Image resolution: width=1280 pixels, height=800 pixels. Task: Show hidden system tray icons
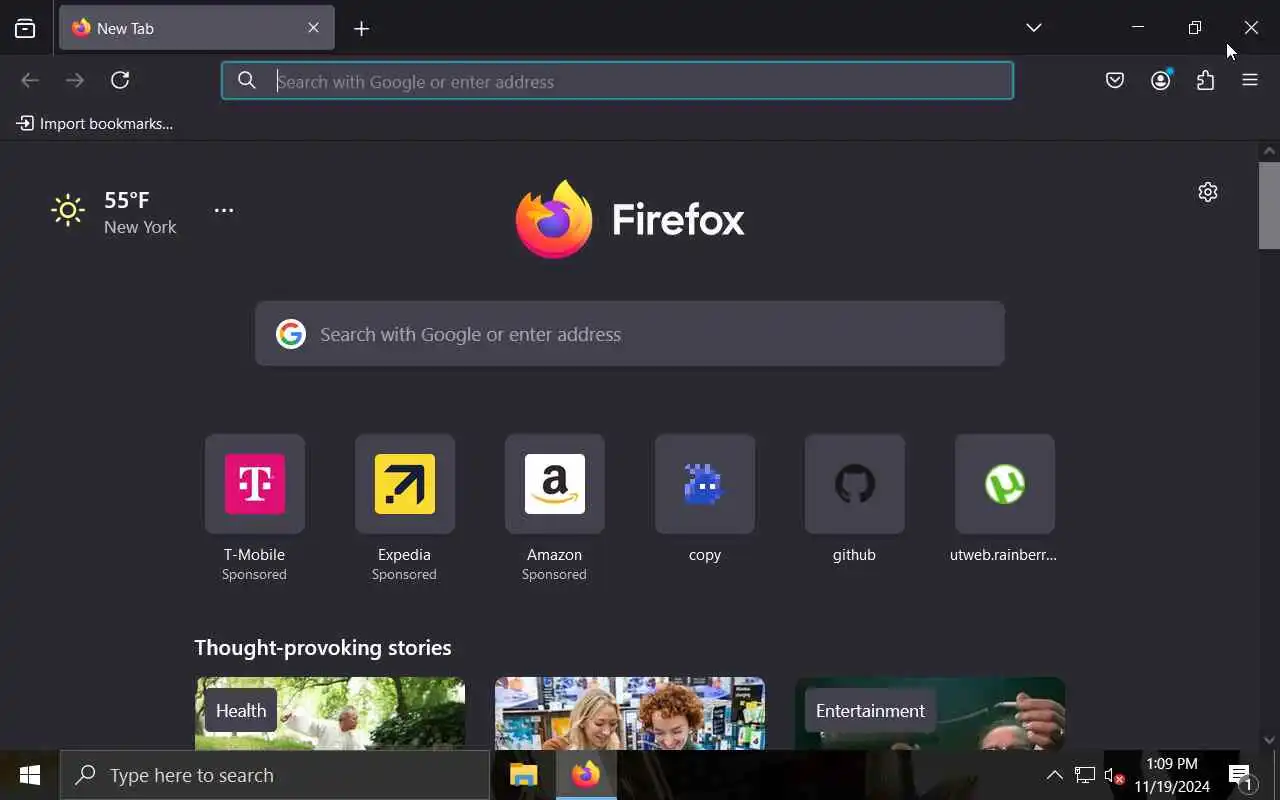tap(1054, 775)
